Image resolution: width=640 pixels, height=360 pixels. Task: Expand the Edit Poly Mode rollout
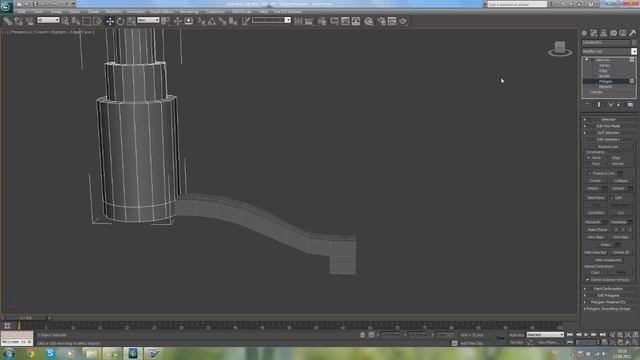608,126
